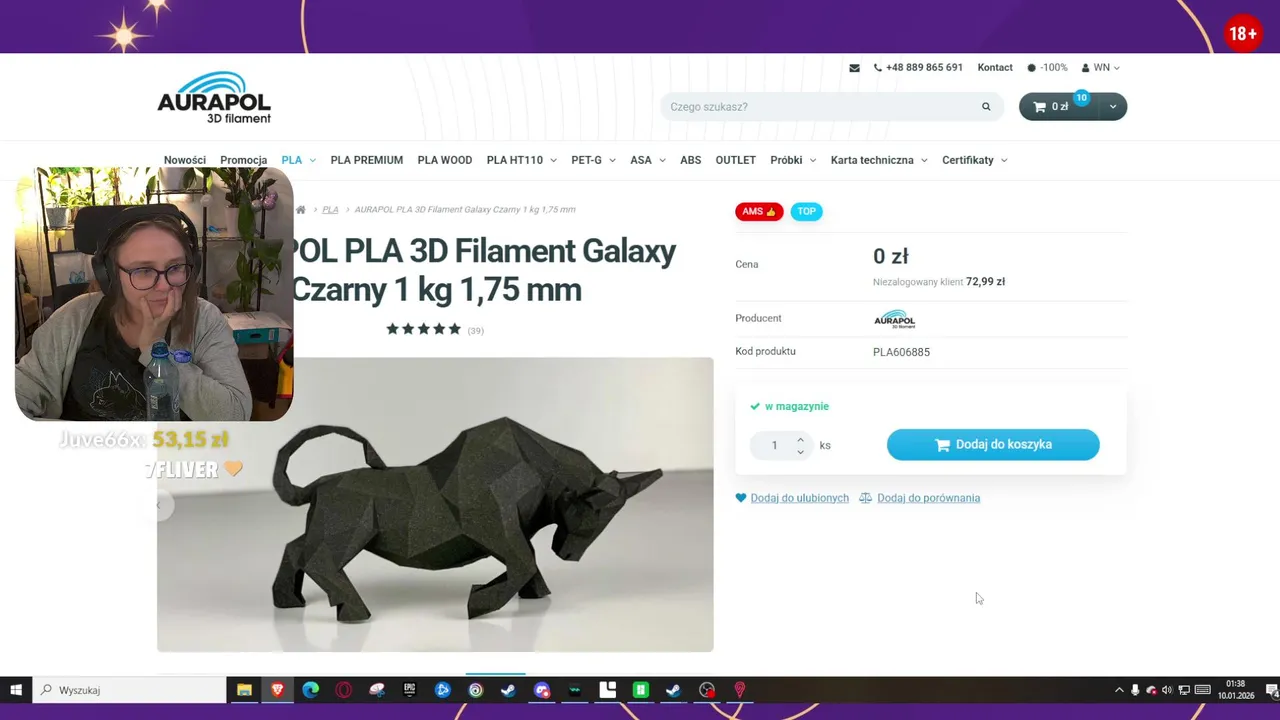Click the Dodaj do ulubionych link
The height and width of the screenshot is (720, 1280).
tap(800, 498)
